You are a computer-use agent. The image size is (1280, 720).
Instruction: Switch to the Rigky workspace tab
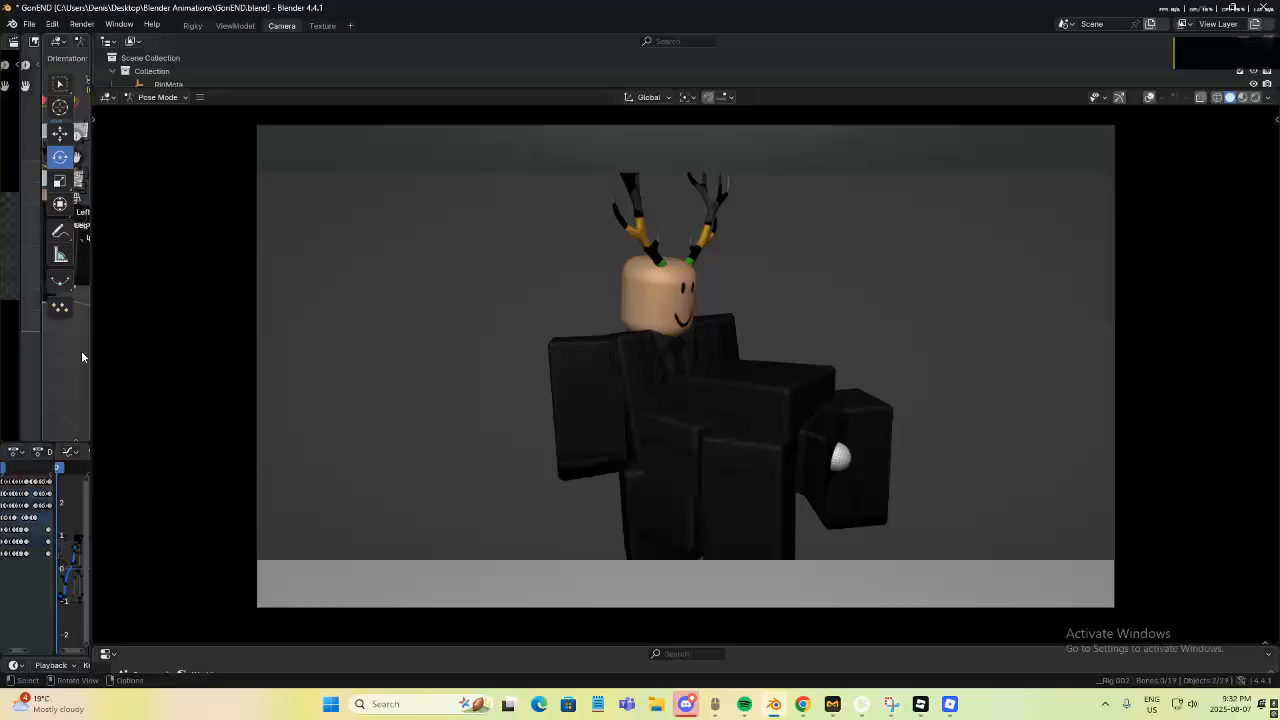click(193, 26)
